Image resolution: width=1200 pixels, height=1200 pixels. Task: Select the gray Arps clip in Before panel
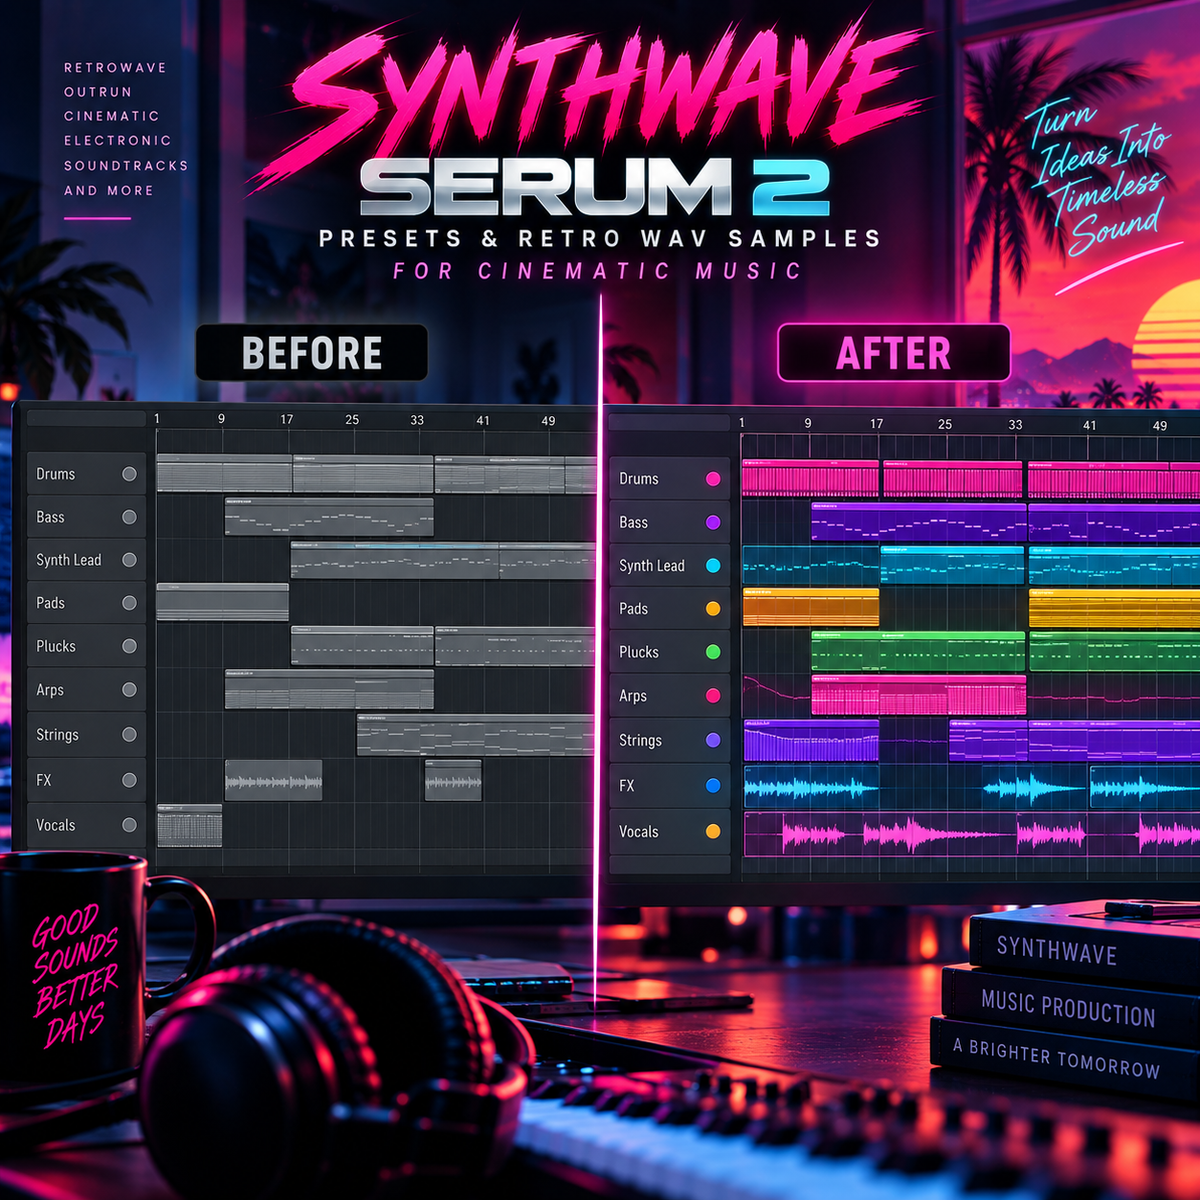tap(329, 689)
